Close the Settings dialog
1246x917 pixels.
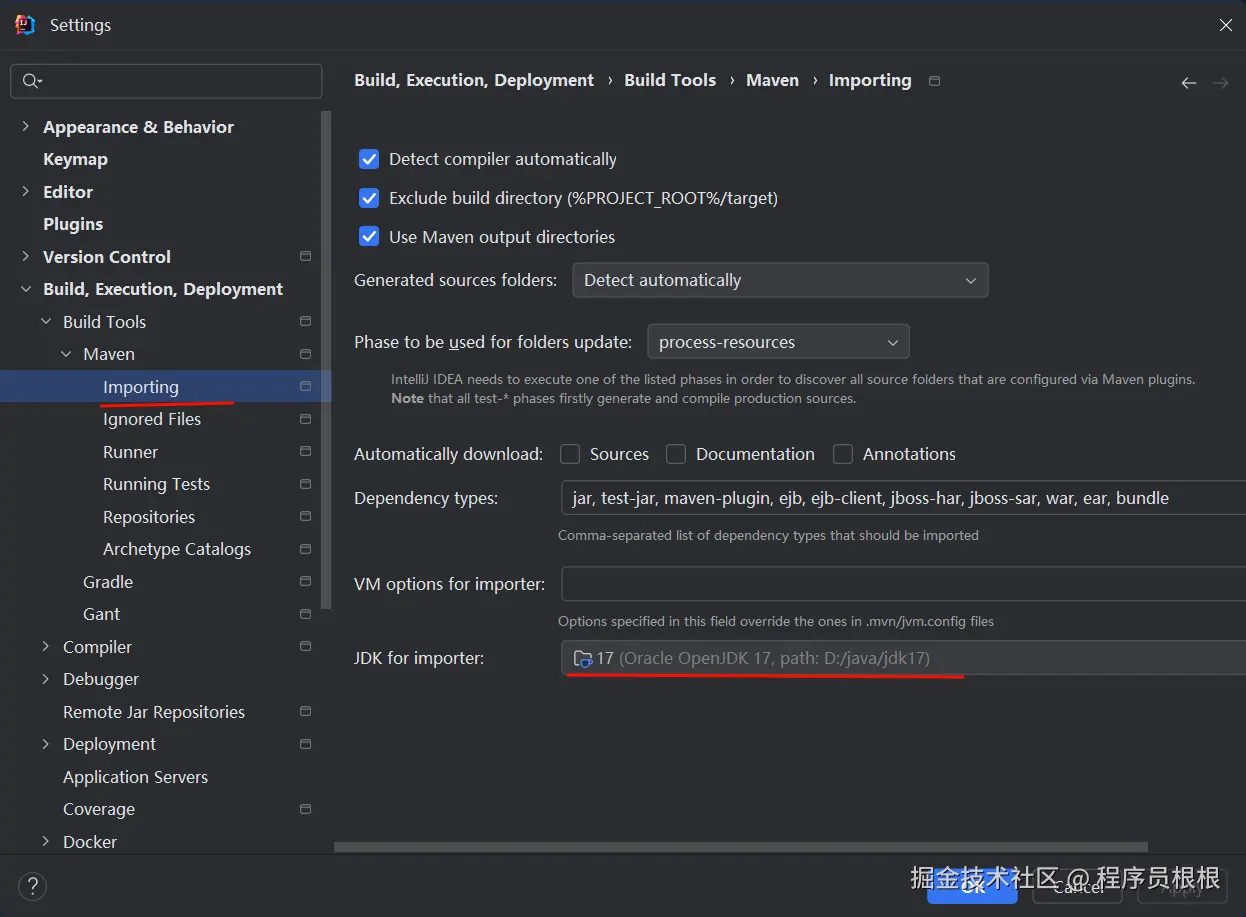pyautogui.click(x=1225, y=25)
